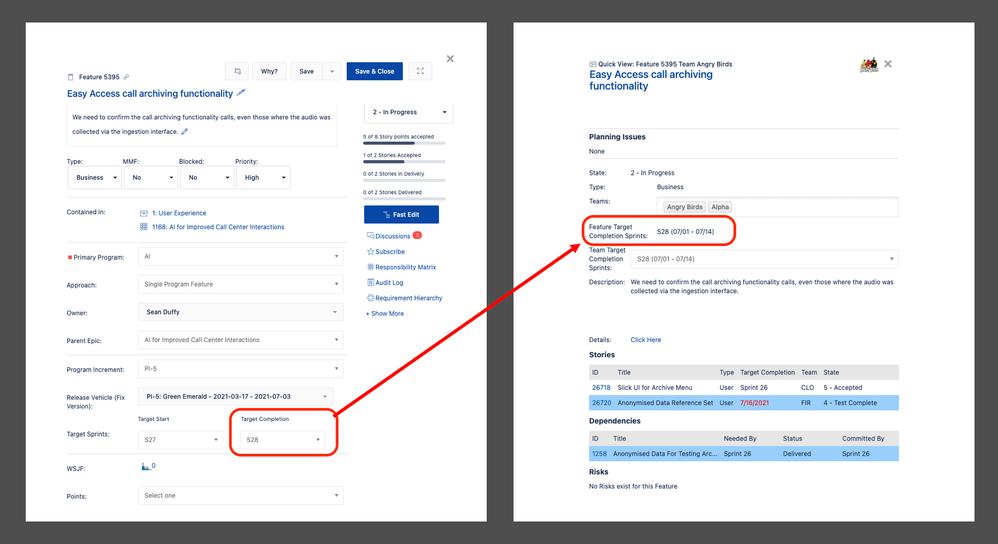Open the Release Vehicle dropdown
The image size is (998, 544).
pos(235,396)
